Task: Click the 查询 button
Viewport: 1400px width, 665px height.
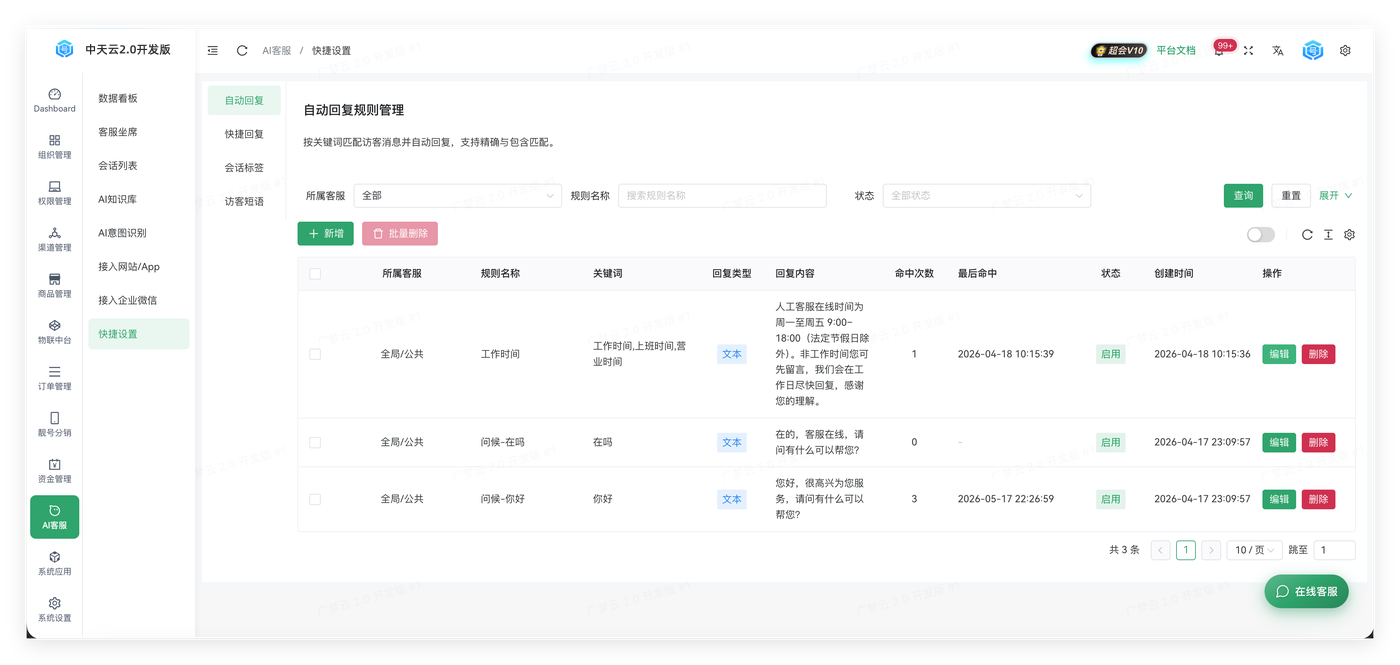Action: tap(1243, 196)
